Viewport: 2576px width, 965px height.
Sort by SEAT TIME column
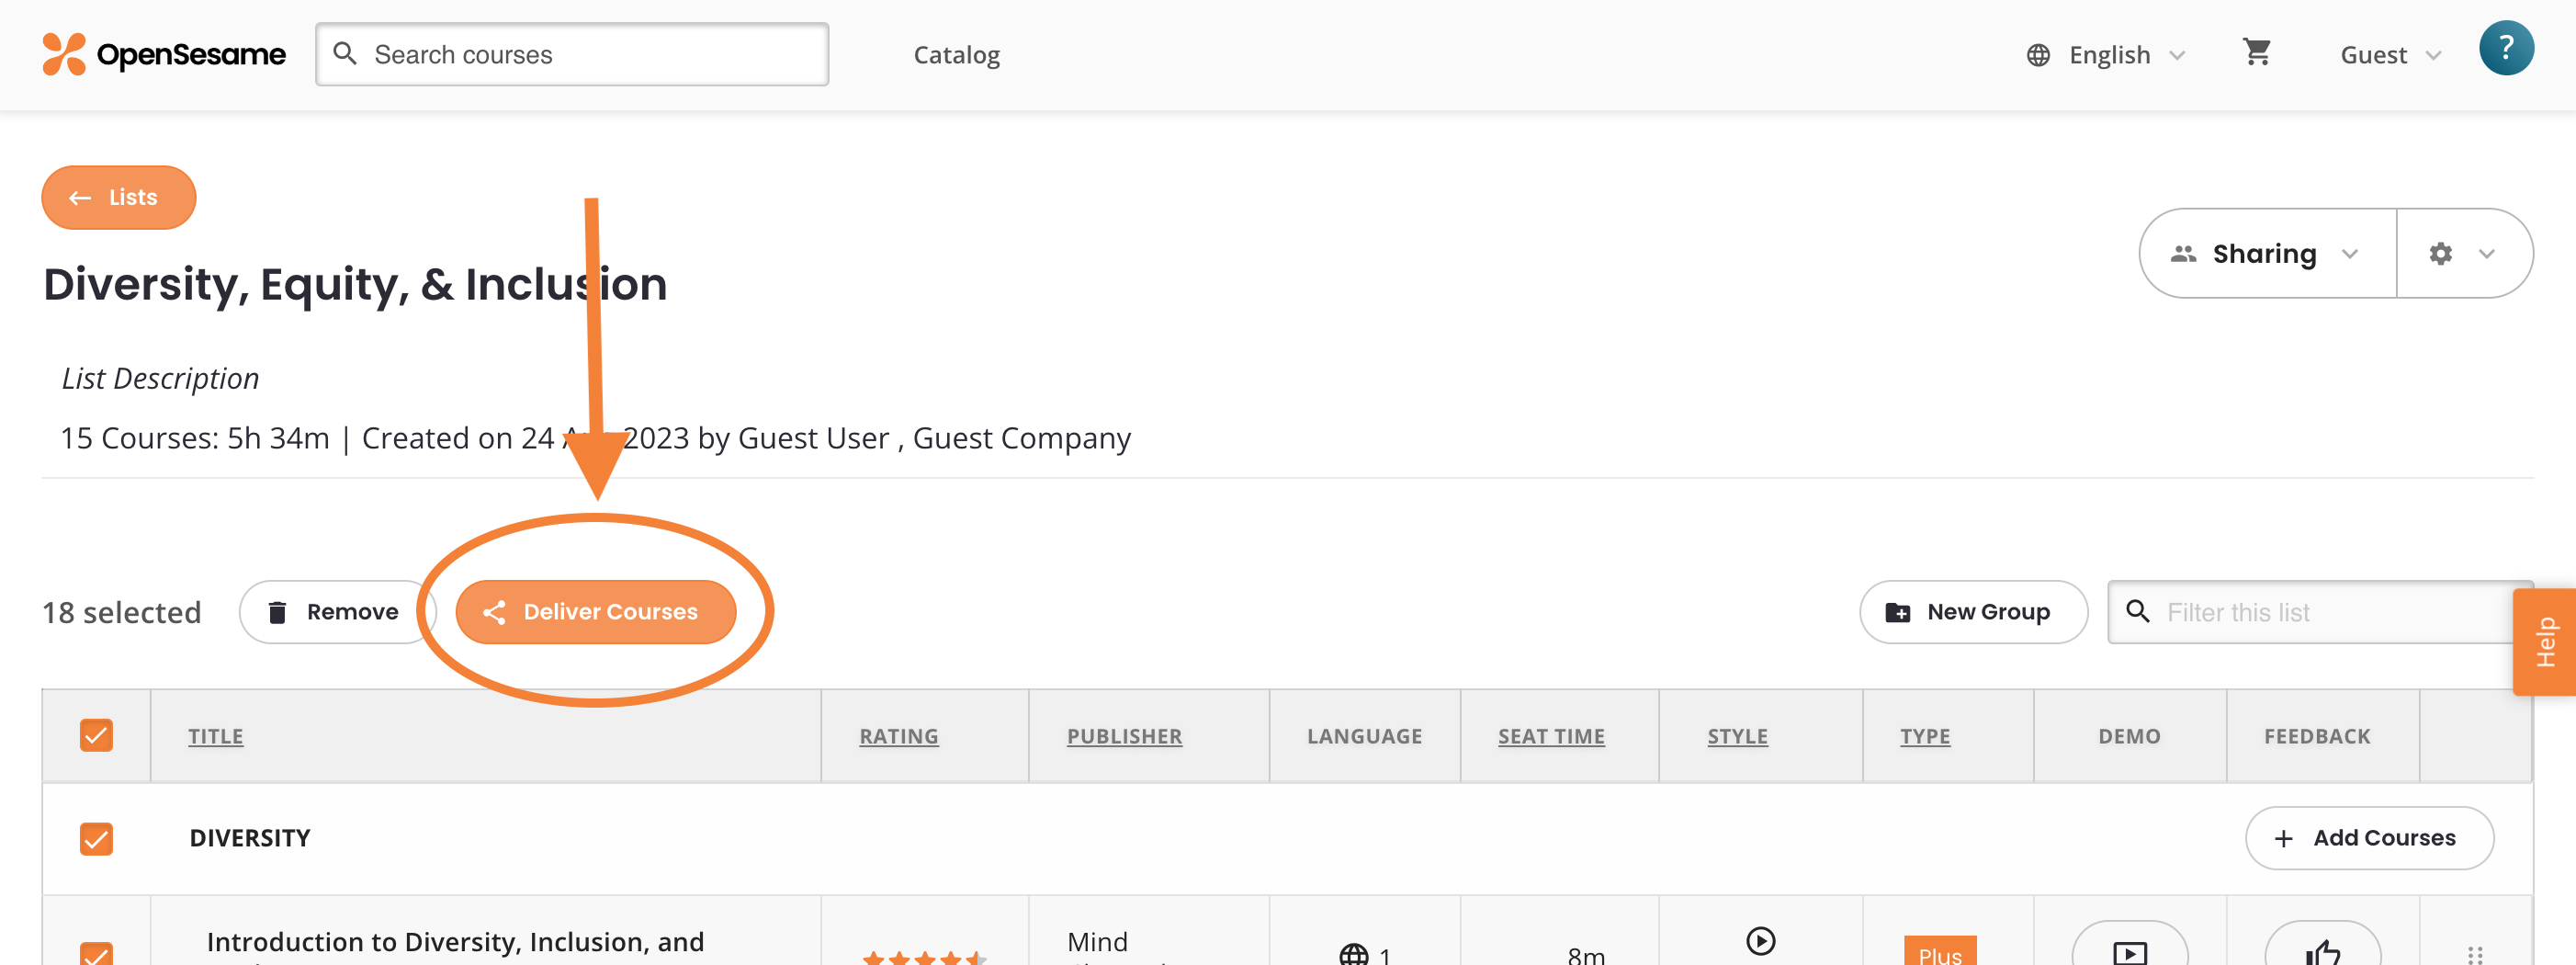(1551, 736)
